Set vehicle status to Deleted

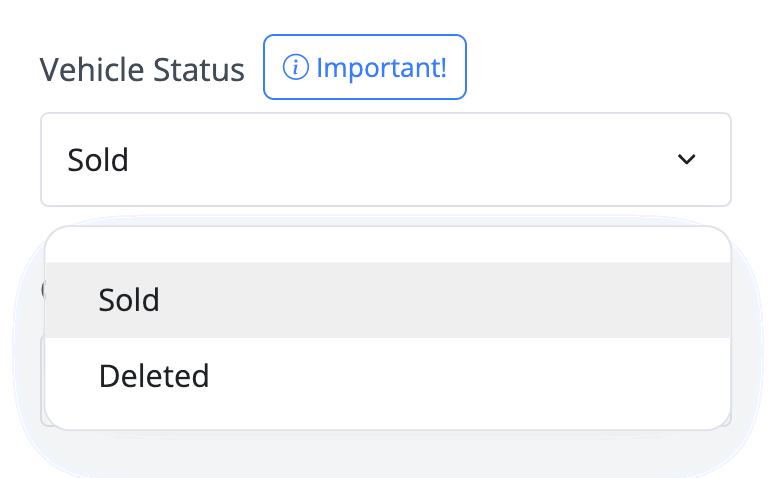click(388, 376)
